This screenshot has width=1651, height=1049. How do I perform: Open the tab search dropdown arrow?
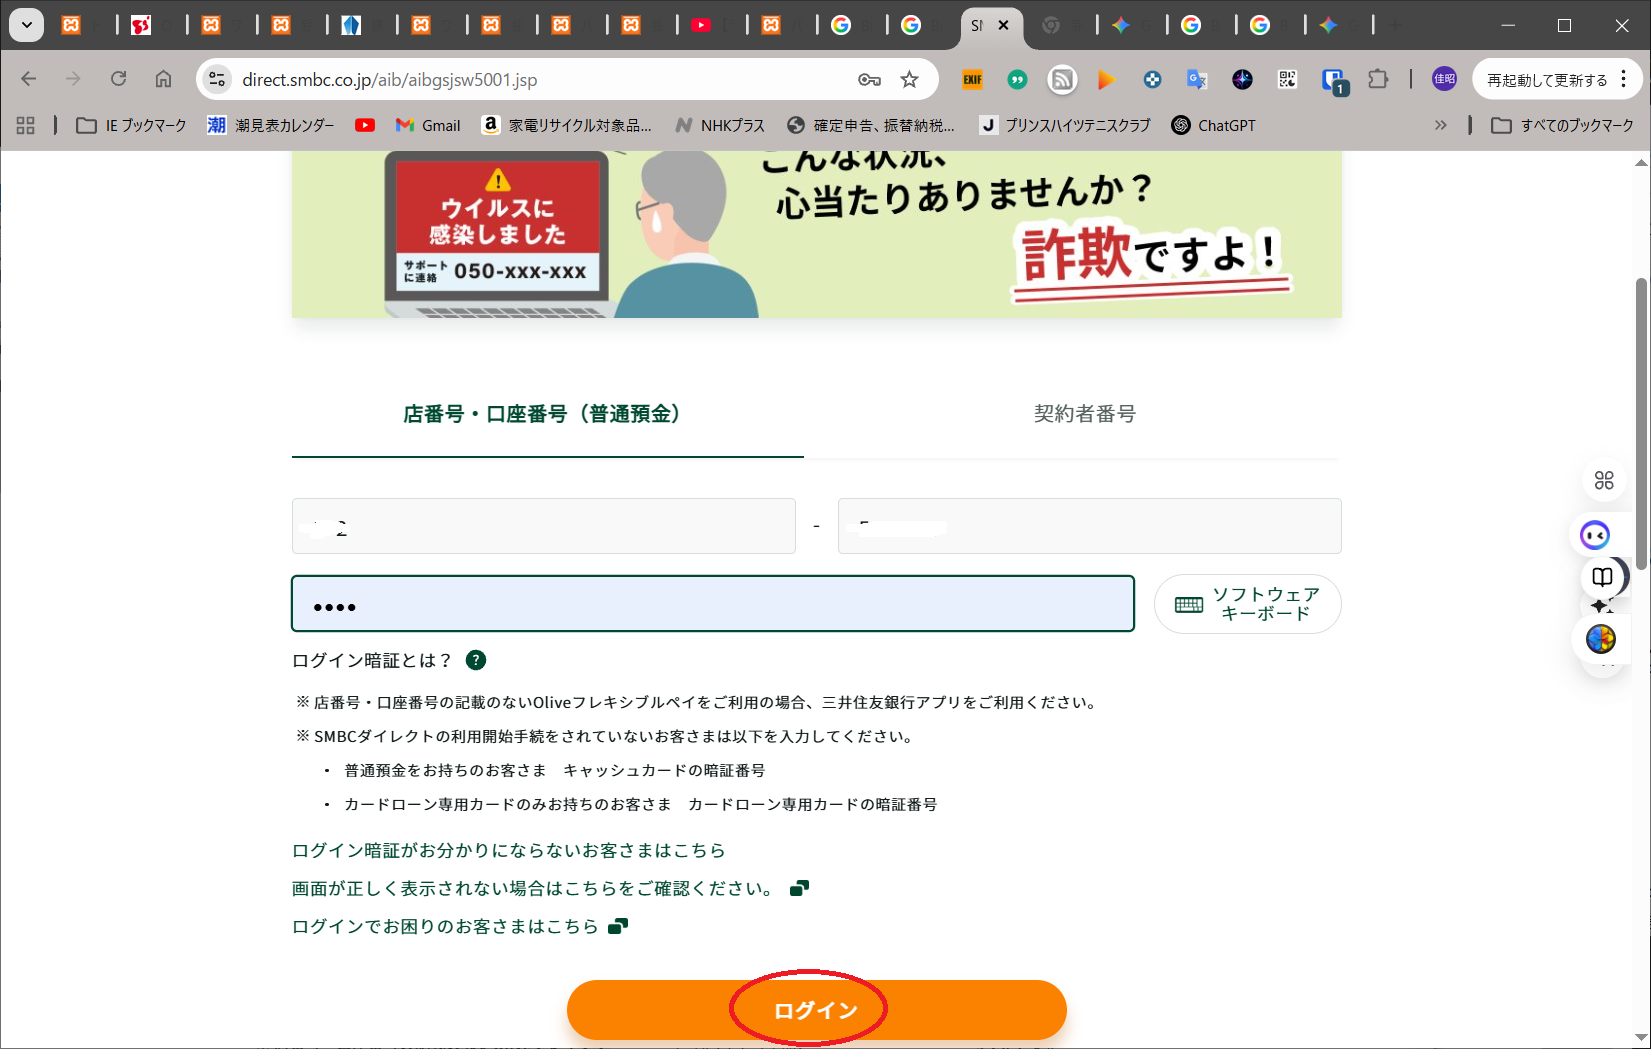[x=27, y=25]
